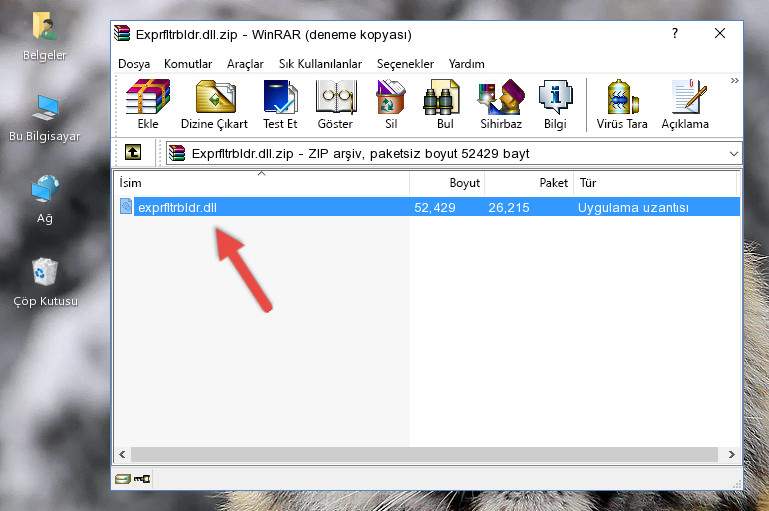Click the Uygulama uzantısı type cell
769x511 pixels.
633,207
